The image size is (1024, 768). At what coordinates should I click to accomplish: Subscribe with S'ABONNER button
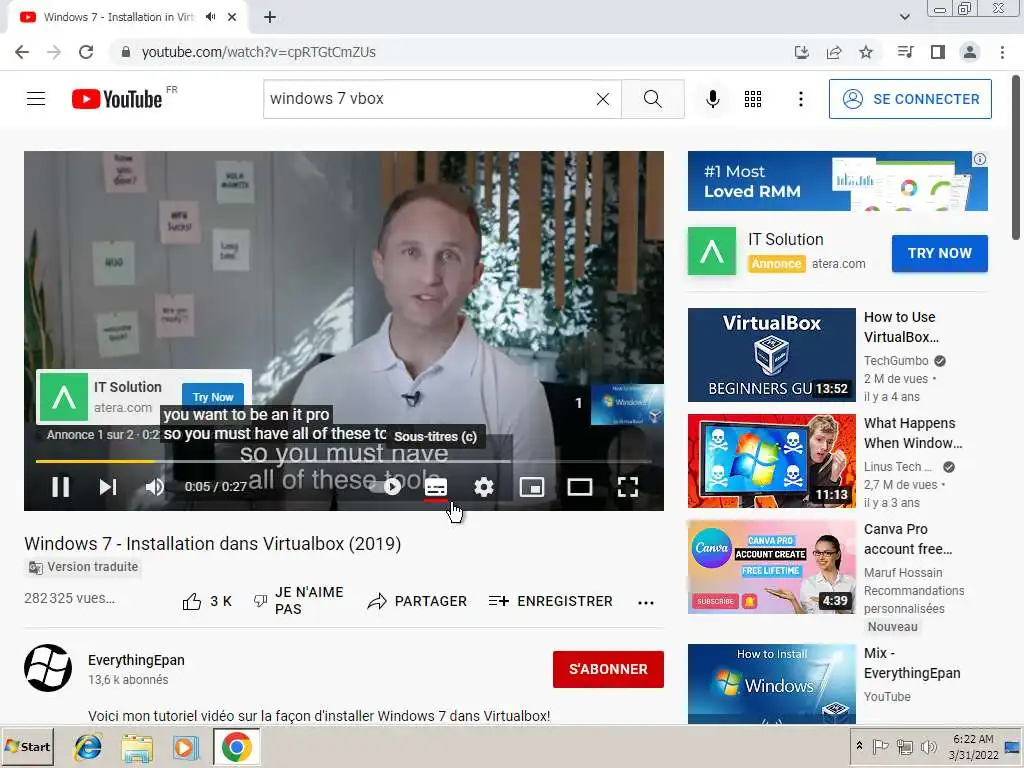[608, 669]
